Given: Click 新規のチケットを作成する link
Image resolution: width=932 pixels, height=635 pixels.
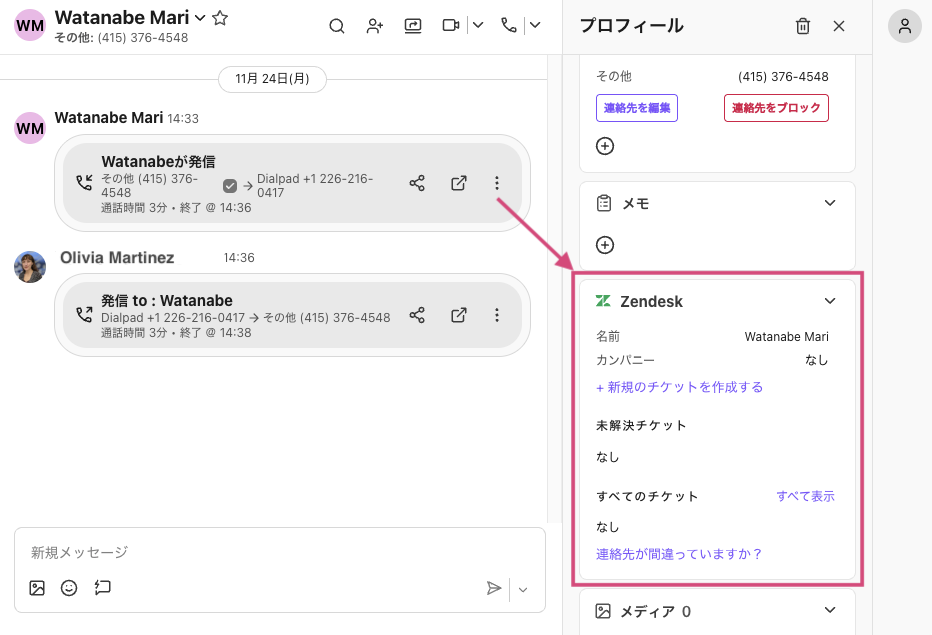Looking at the screenshot, I should 680,387.
